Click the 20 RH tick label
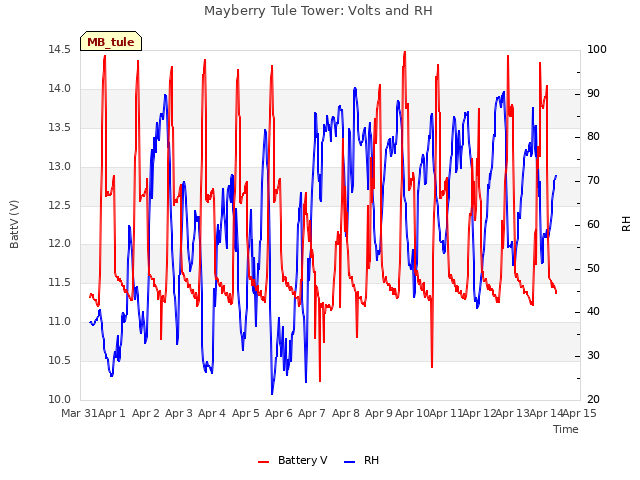 (x=593, y=400)
